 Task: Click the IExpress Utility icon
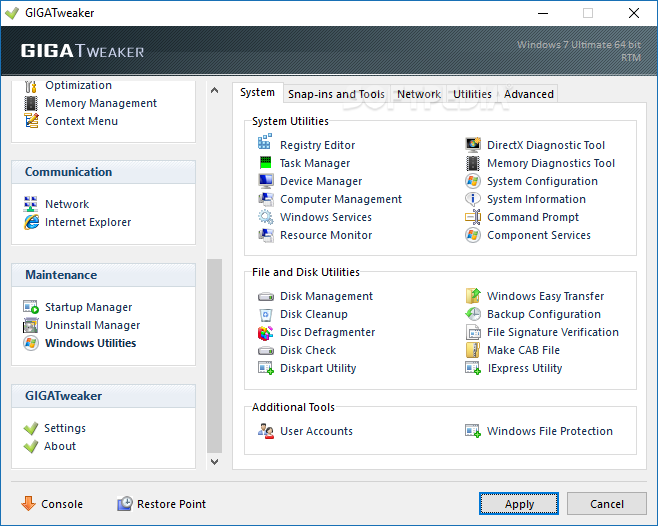pos(473,368)
